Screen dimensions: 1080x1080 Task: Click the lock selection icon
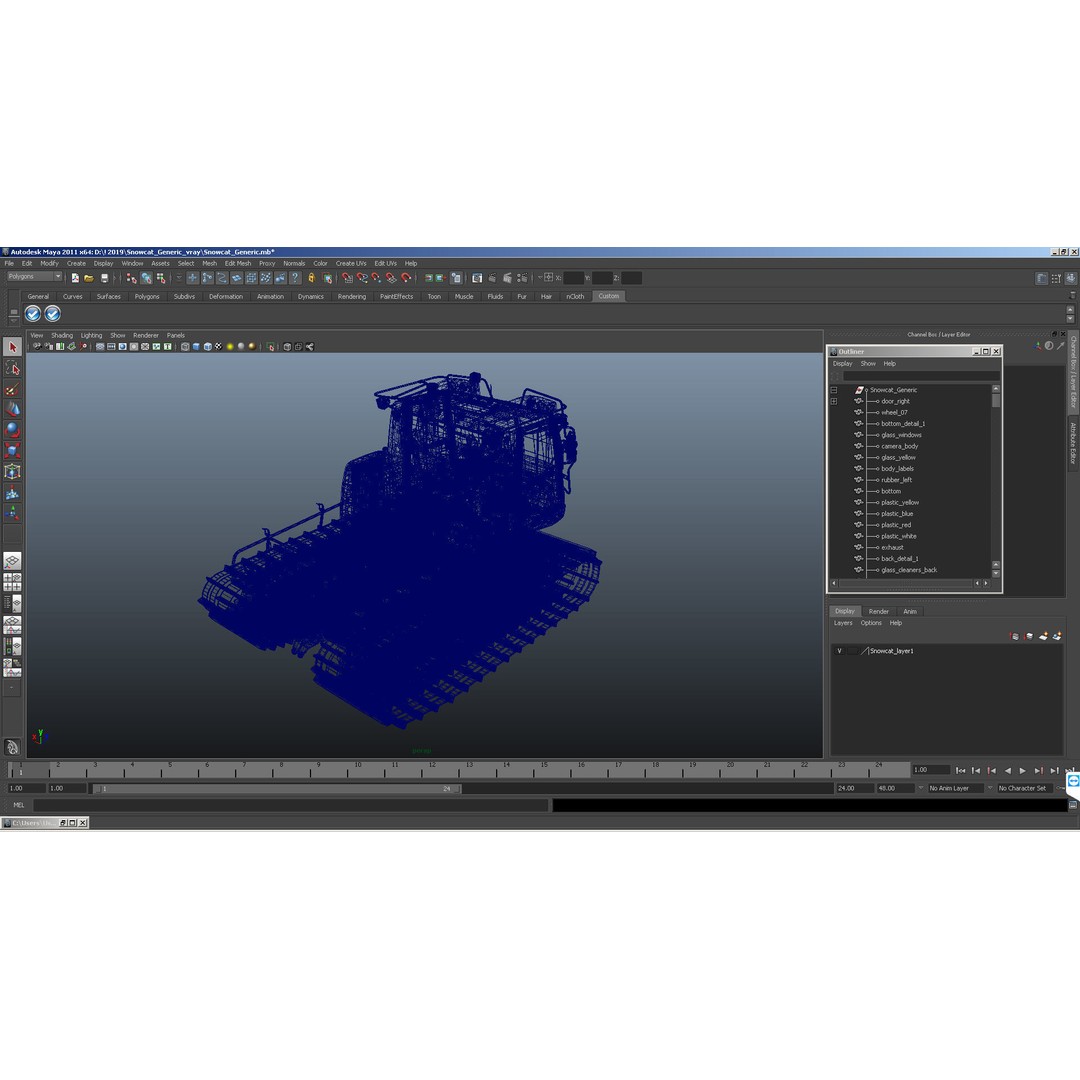coord(311,278)
